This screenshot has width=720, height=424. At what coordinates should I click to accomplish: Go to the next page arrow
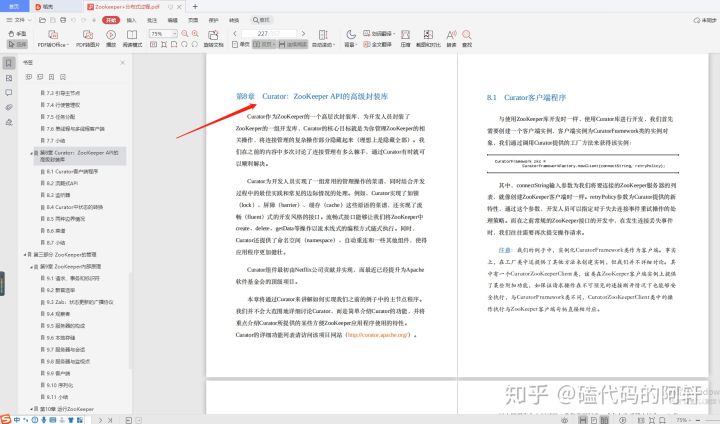[303, 34]
